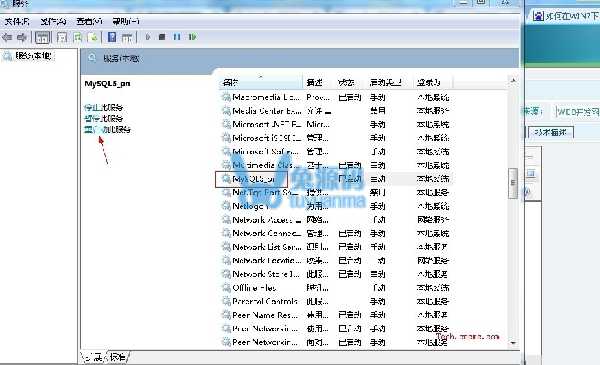The height and width of the screenshot is (365, 600).
Task: Click the 停止此服务 stop service link
Action: 103,108
